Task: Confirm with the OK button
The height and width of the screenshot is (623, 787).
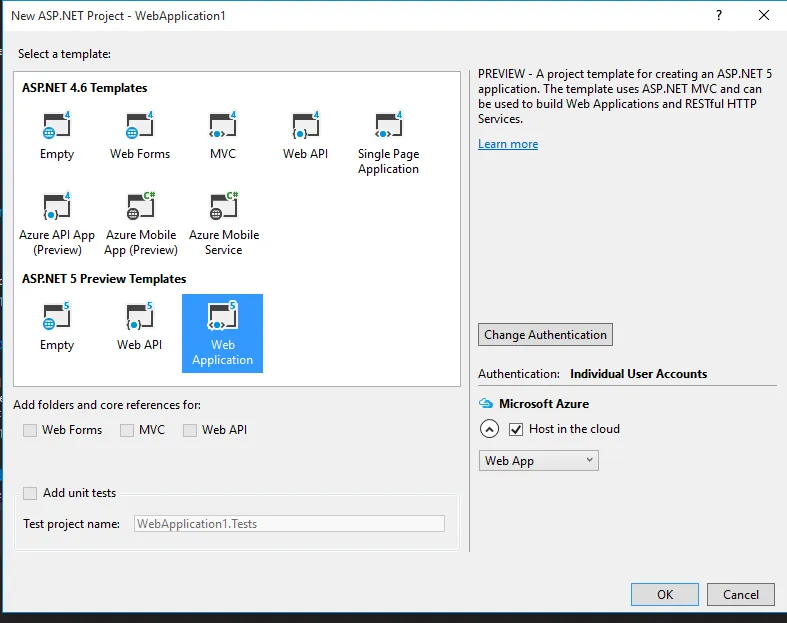Action: click(665, 594)
